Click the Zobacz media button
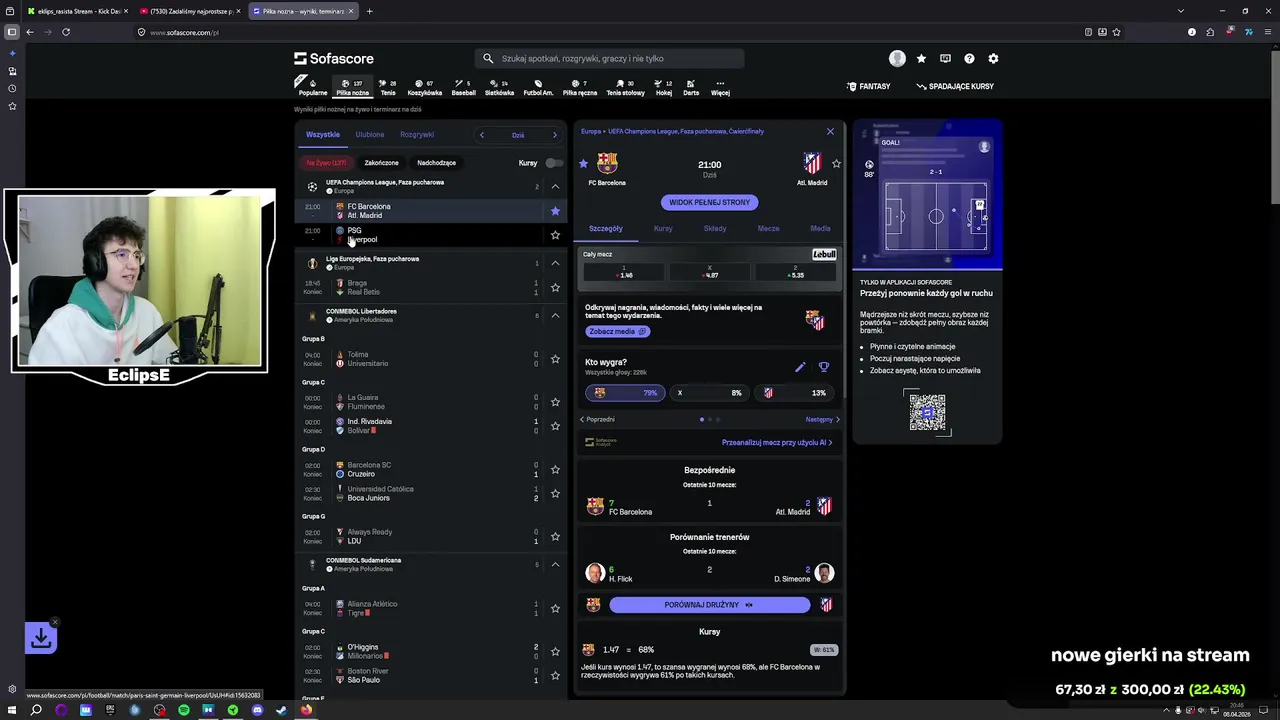1280x720 pixels. pos(617,331)
